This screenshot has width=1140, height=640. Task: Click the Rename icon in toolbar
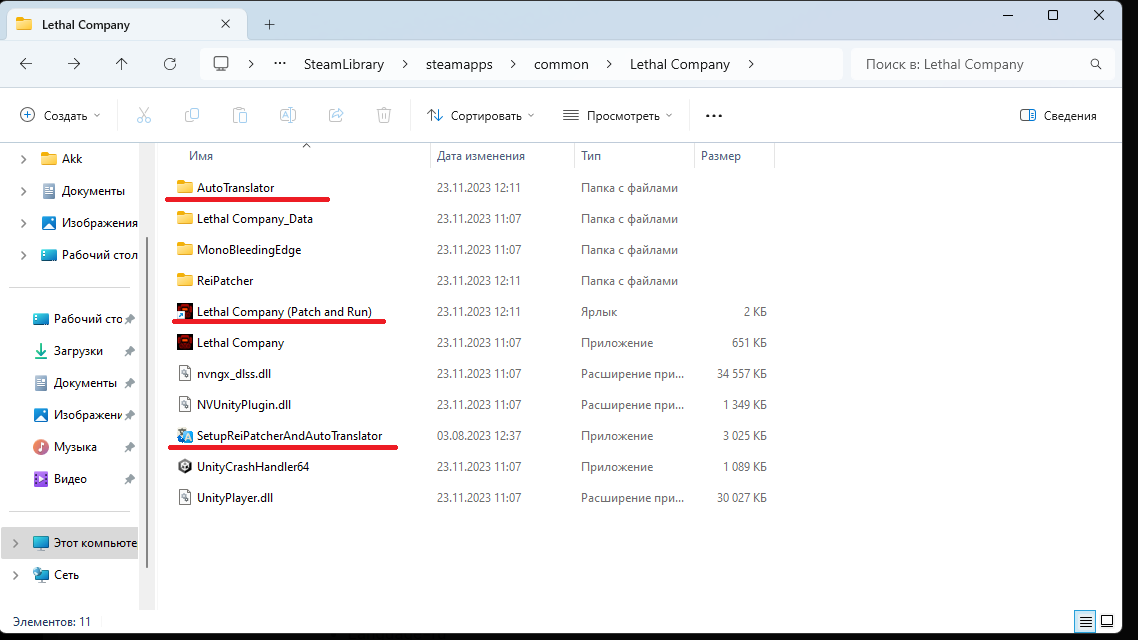tap(288, 115)
